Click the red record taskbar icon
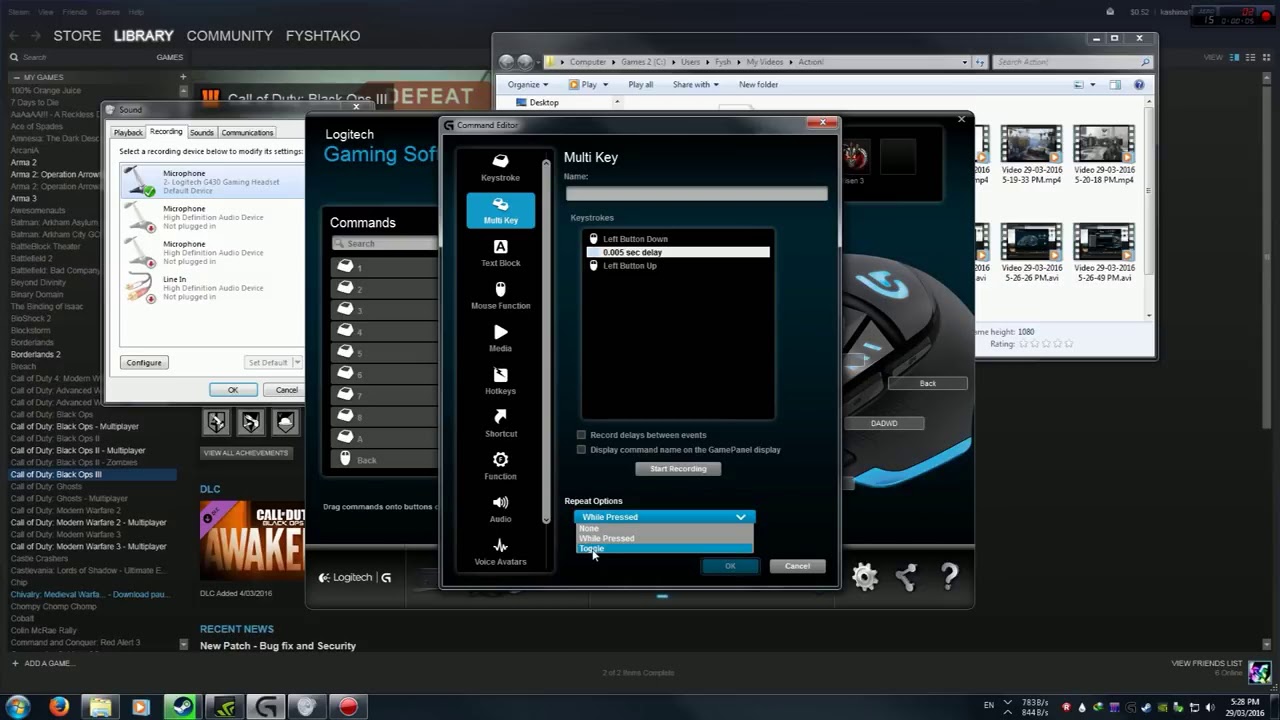This screenshot has width=1280, height=720. 348,707
